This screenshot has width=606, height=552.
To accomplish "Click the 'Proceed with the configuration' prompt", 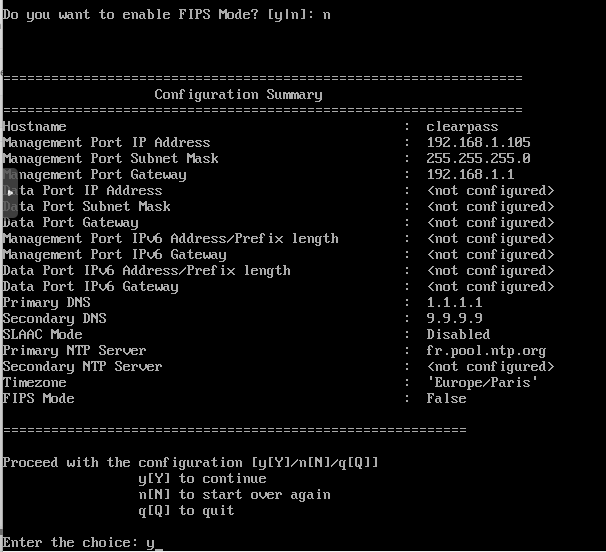I will click(x=190, y=463).
